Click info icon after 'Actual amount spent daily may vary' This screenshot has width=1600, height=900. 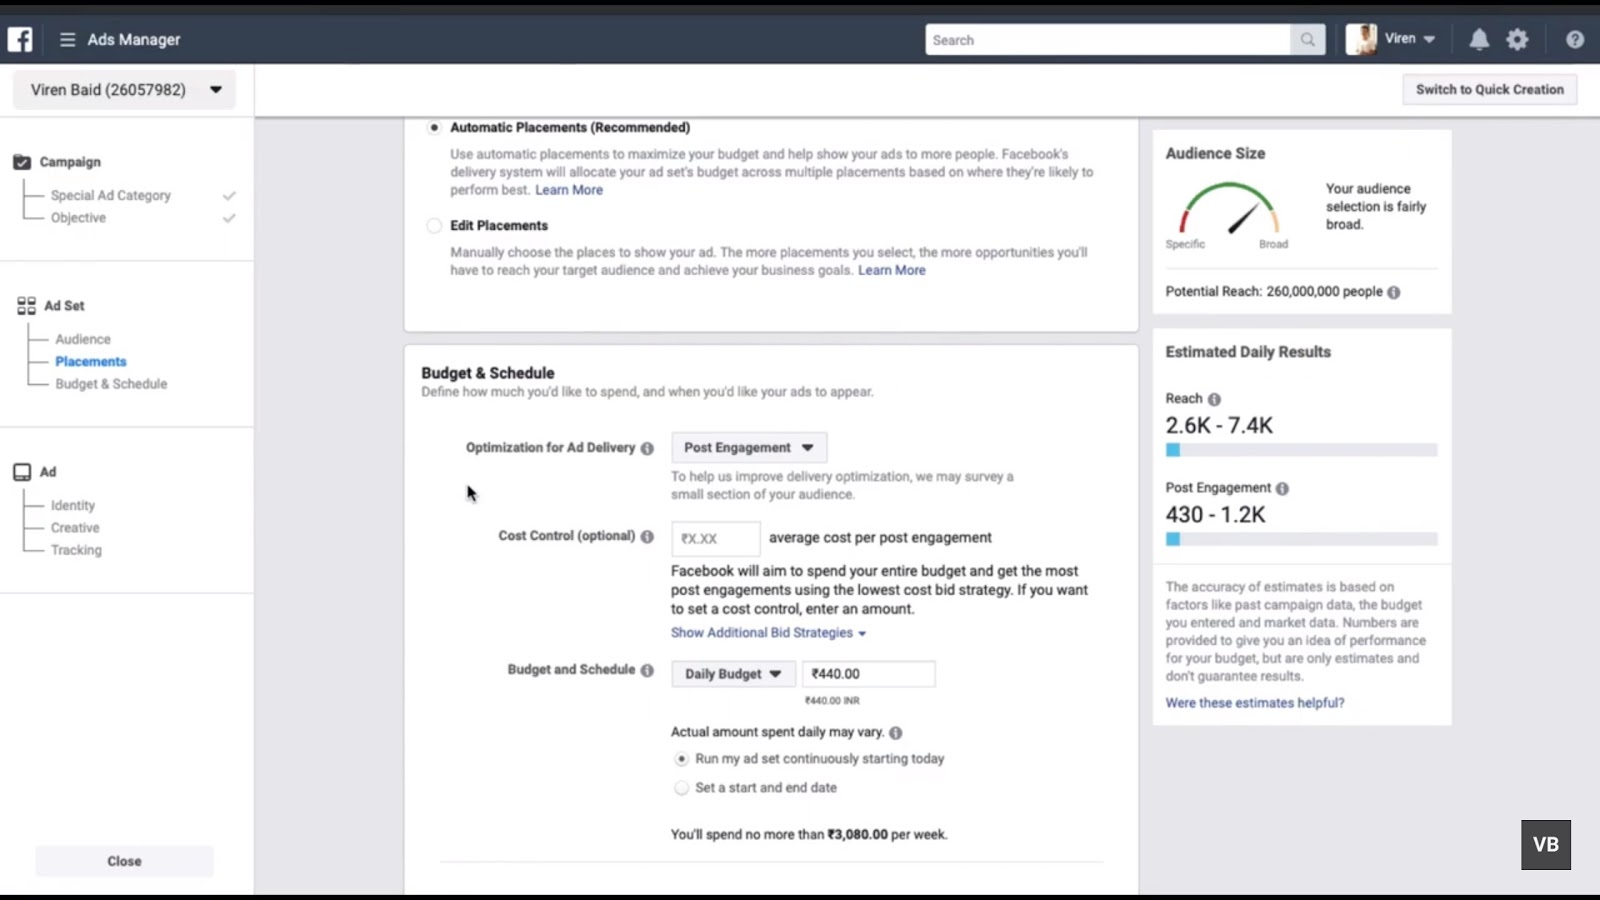(x=896, y=733)
